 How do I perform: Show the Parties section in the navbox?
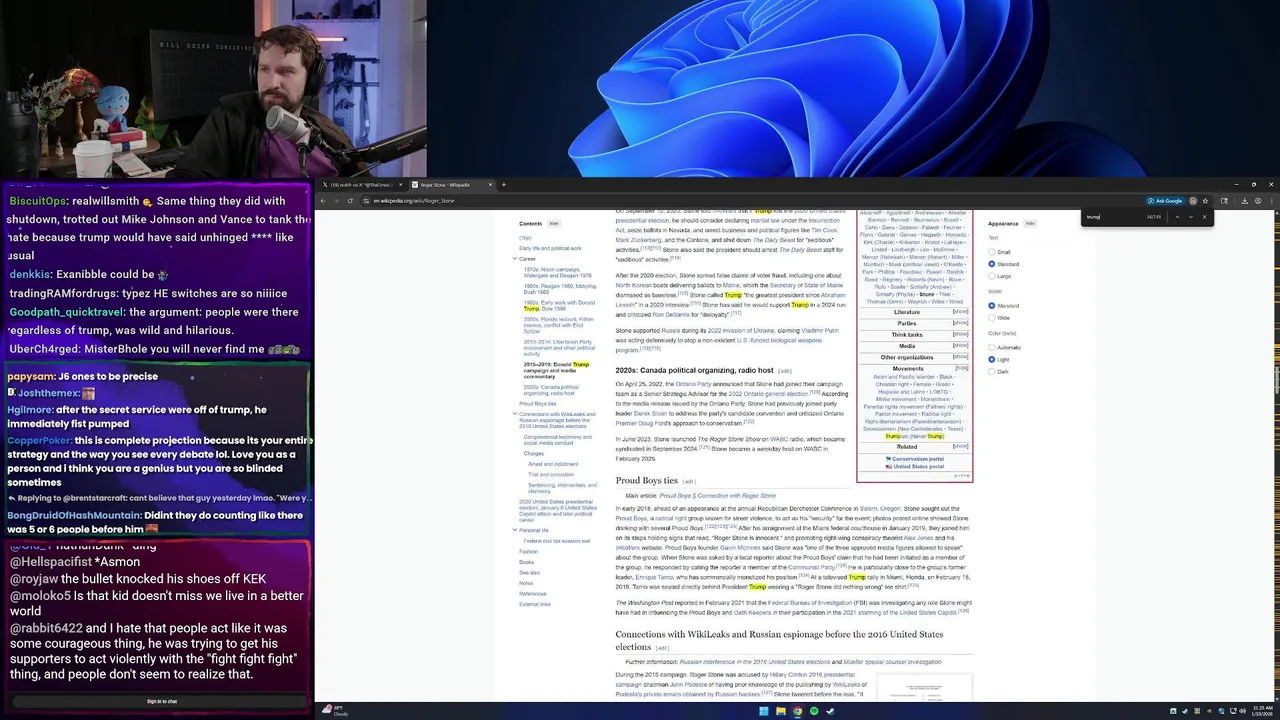pos(960,323)
